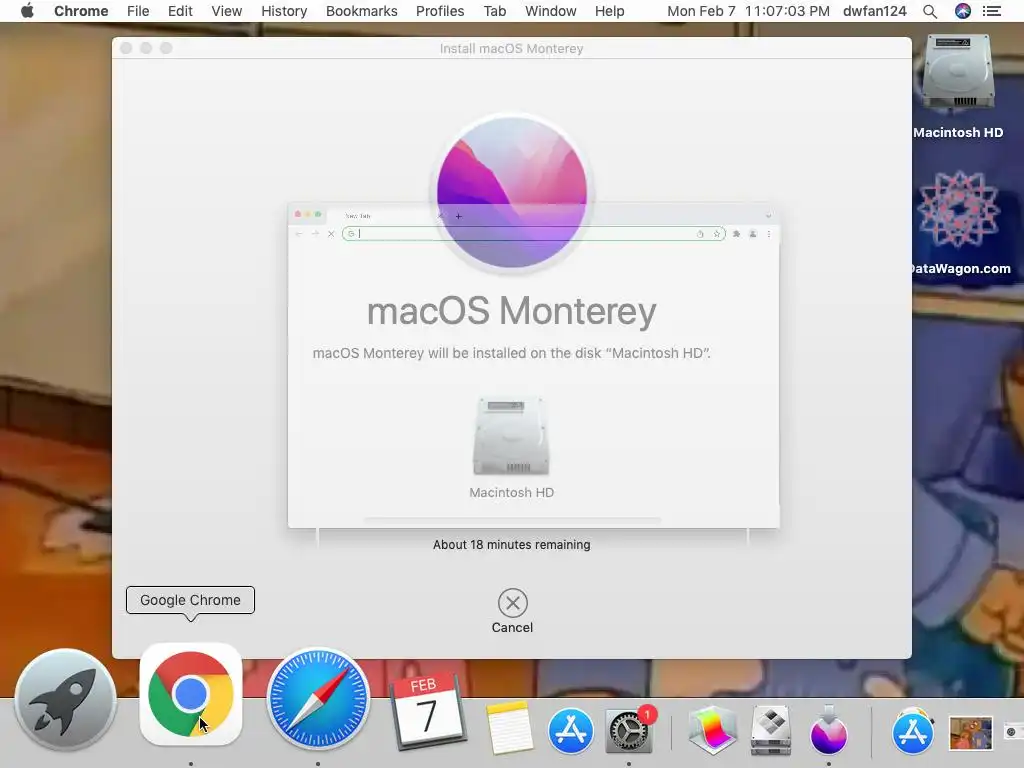The width and height of the screenshot is (1024, 768).
Task: Click Chrome's forward arrow button
Action: [315, 234]
